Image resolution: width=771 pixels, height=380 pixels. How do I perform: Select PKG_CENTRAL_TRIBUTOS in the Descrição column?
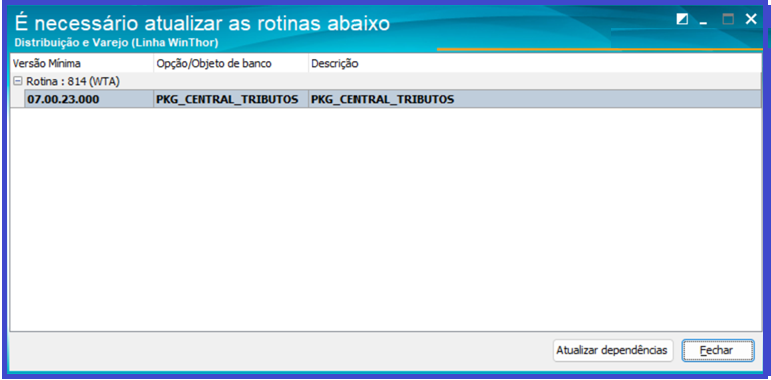(x=534, y=99)
